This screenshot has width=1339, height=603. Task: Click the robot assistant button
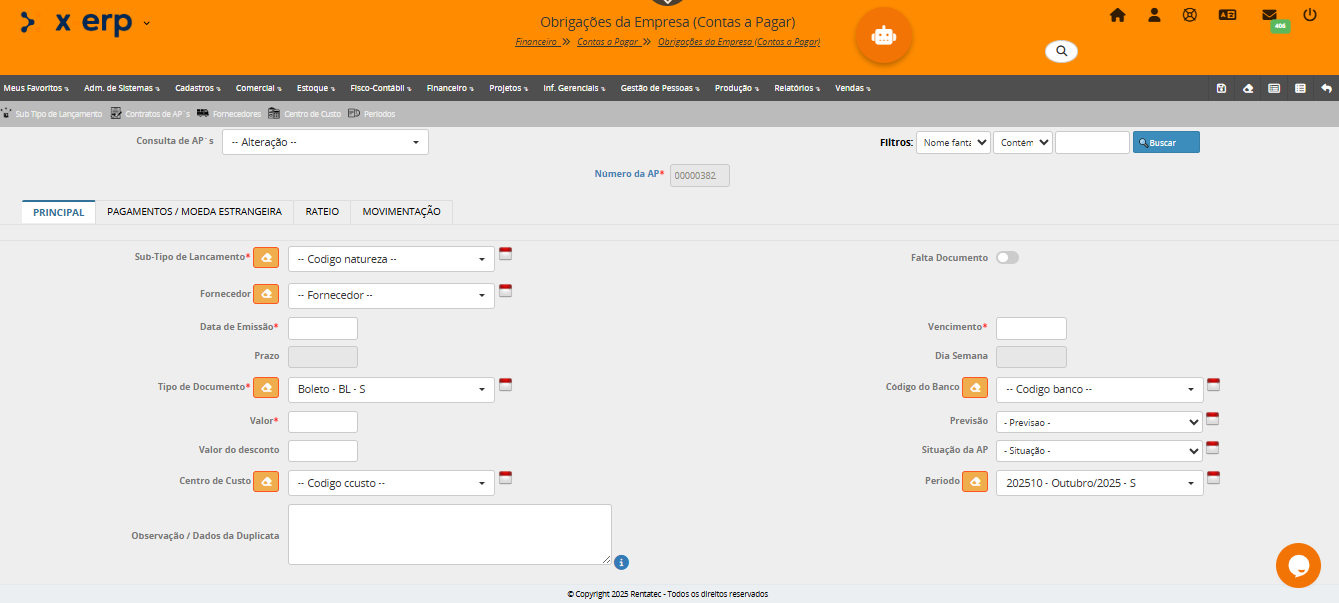883,36
